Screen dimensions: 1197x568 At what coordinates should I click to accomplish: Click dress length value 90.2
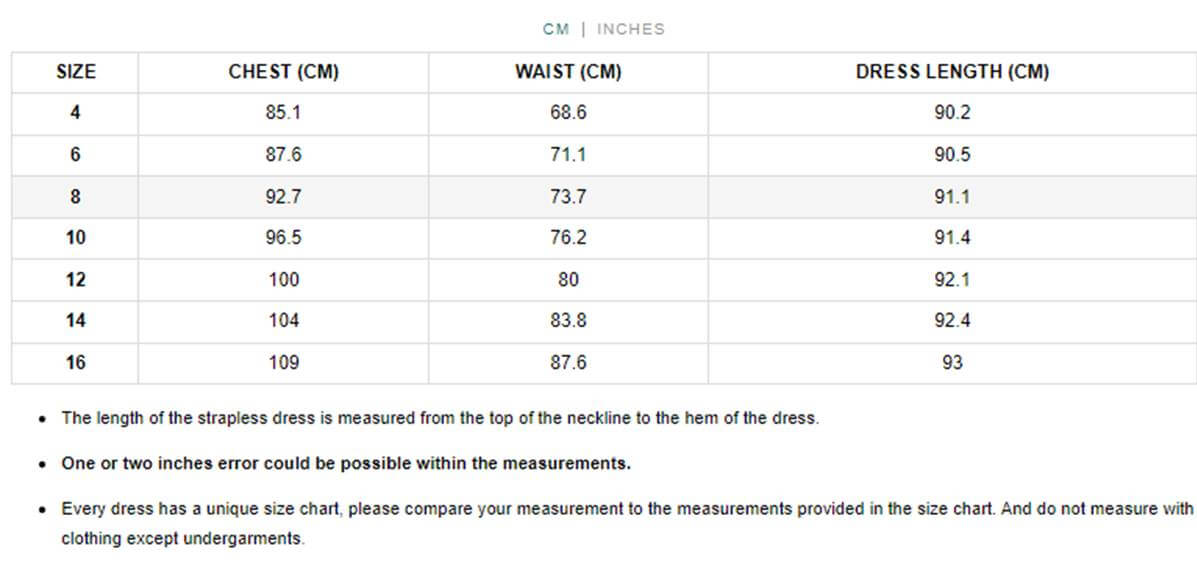(952, 113)
